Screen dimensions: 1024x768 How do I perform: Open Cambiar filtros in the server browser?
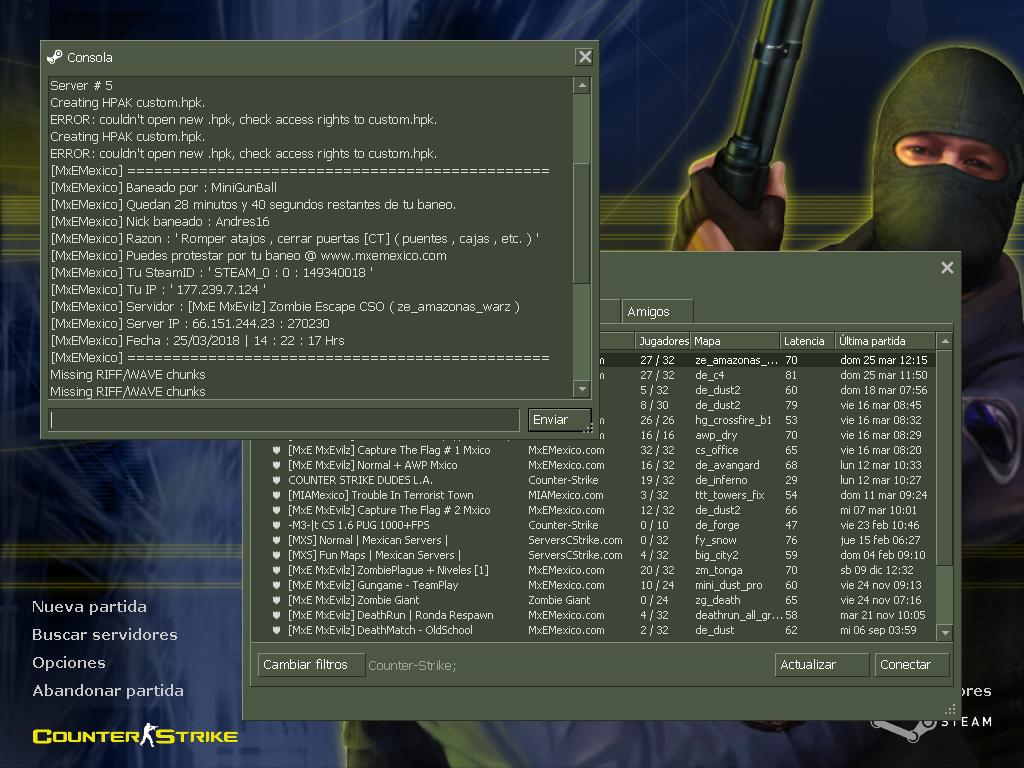(x=311, y=665)
